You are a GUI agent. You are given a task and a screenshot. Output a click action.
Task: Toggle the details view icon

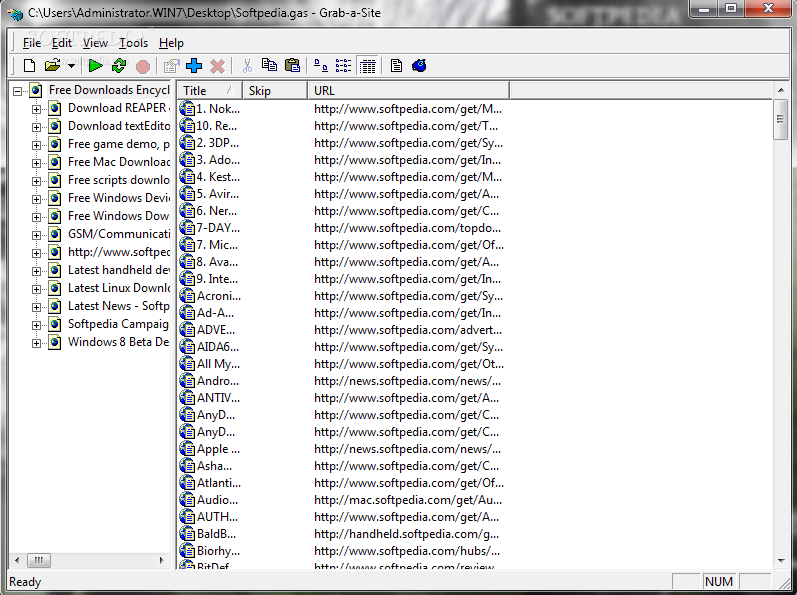coord(367,66)
